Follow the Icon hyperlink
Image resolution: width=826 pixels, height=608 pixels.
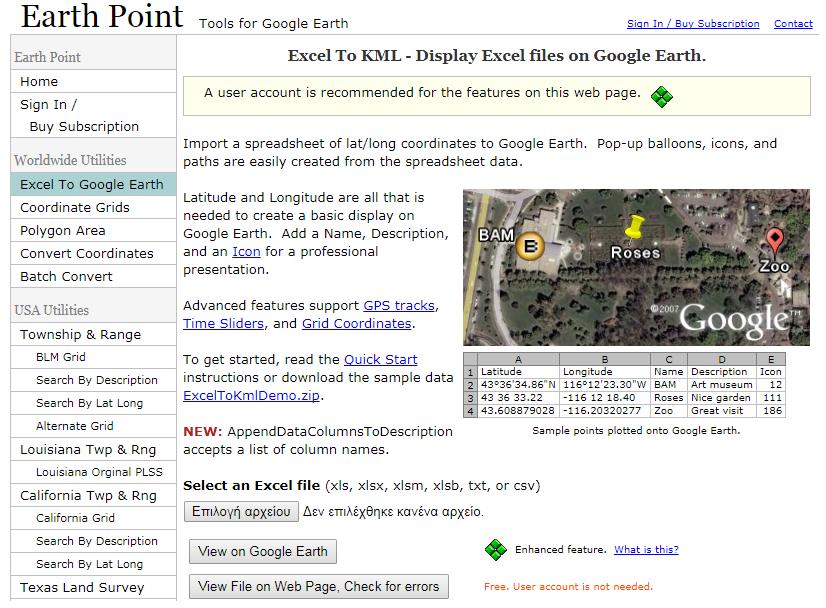(246, 252)
